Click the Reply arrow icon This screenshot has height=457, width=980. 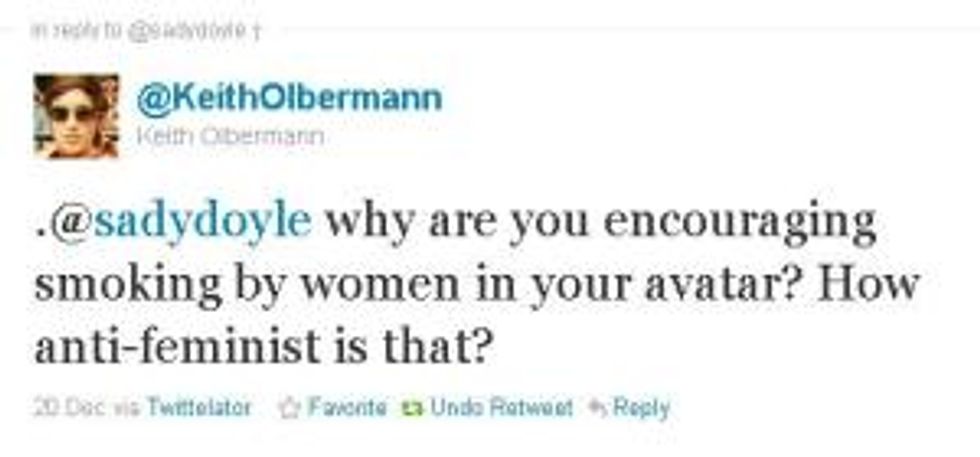tap(599, 408)
